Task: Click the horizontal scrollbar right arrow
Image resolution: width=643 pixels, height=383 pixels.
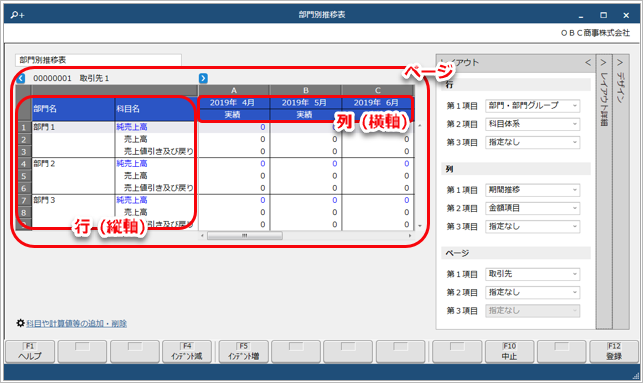Action: (x=410, y=236)
